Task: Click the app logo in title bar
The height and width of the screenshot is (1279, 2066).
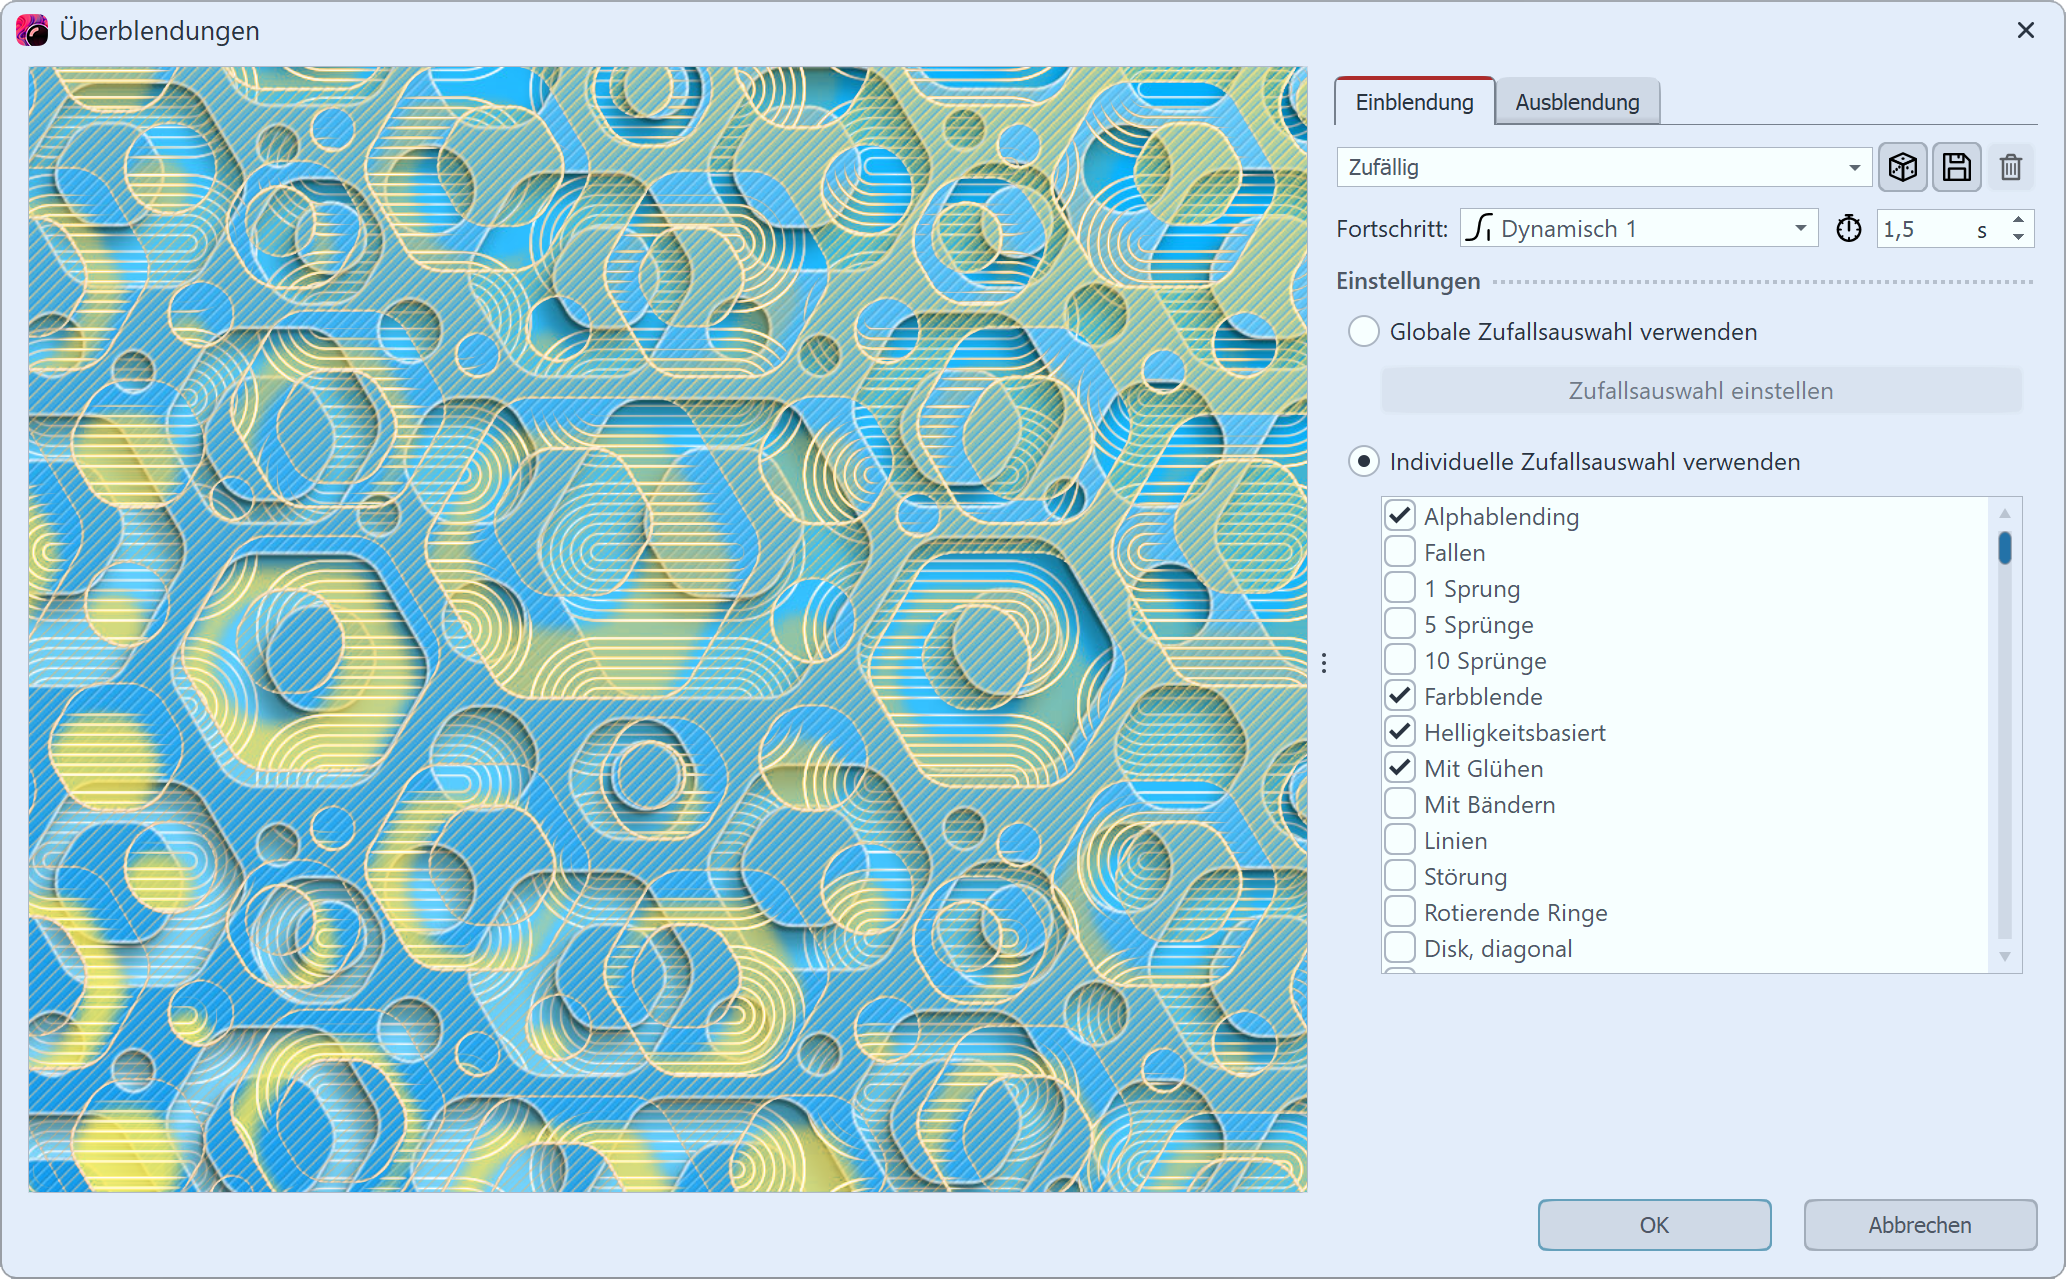Action: click(32, 30)
